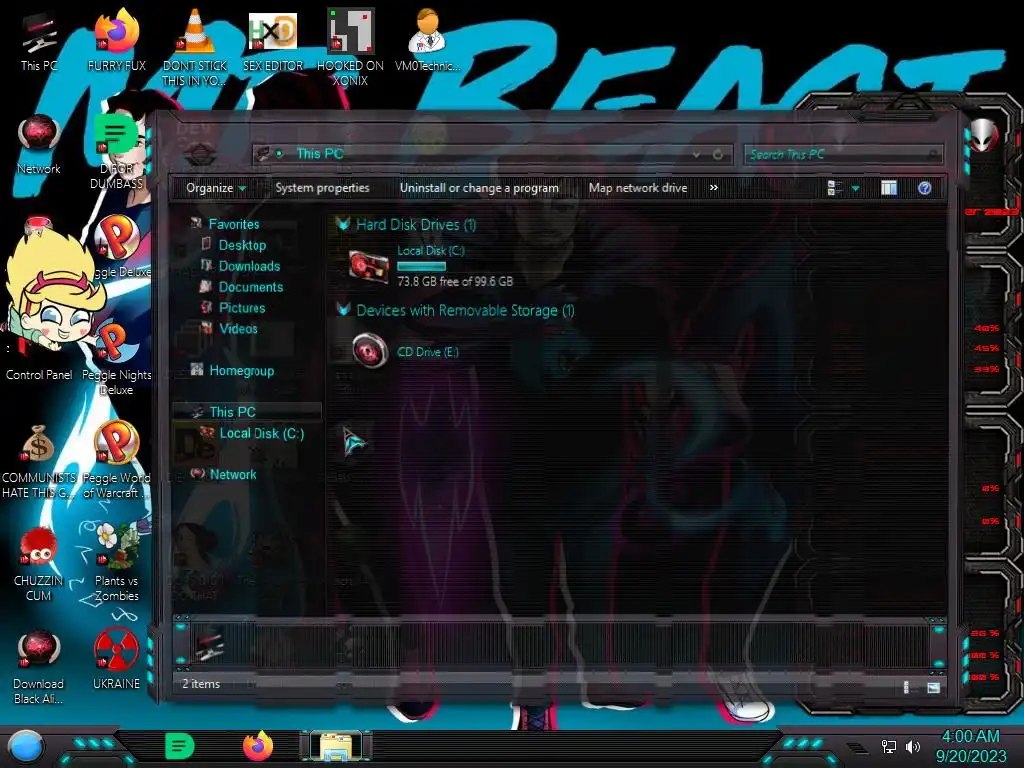The width and height of the screenshot is (1024, 768).
Task: Click System properties in the toolbar
Action: pos(322,187)
